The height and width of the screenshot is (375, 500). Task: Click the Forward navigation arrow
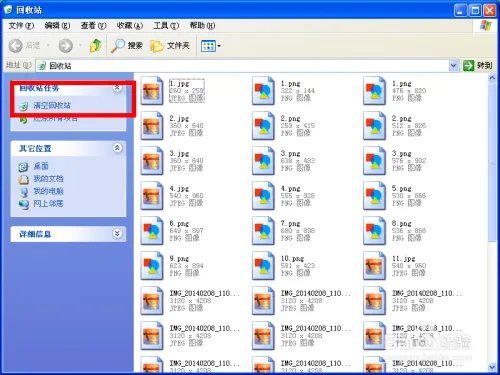[x=66, y=46]
